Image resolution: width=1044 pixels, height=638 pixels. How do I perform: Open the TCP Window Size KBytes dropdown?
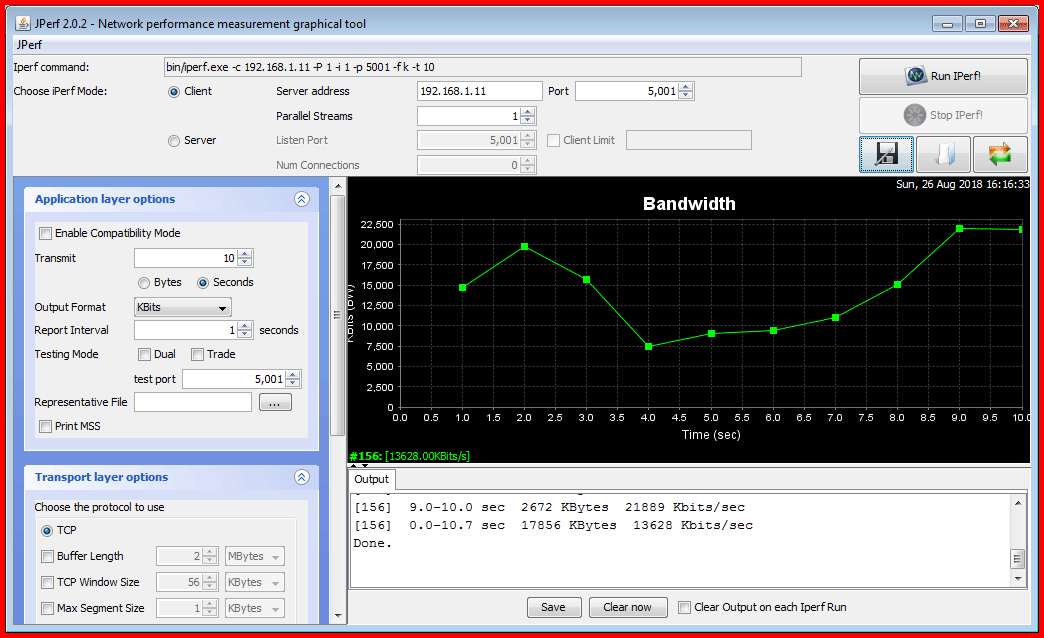[255, 582]
